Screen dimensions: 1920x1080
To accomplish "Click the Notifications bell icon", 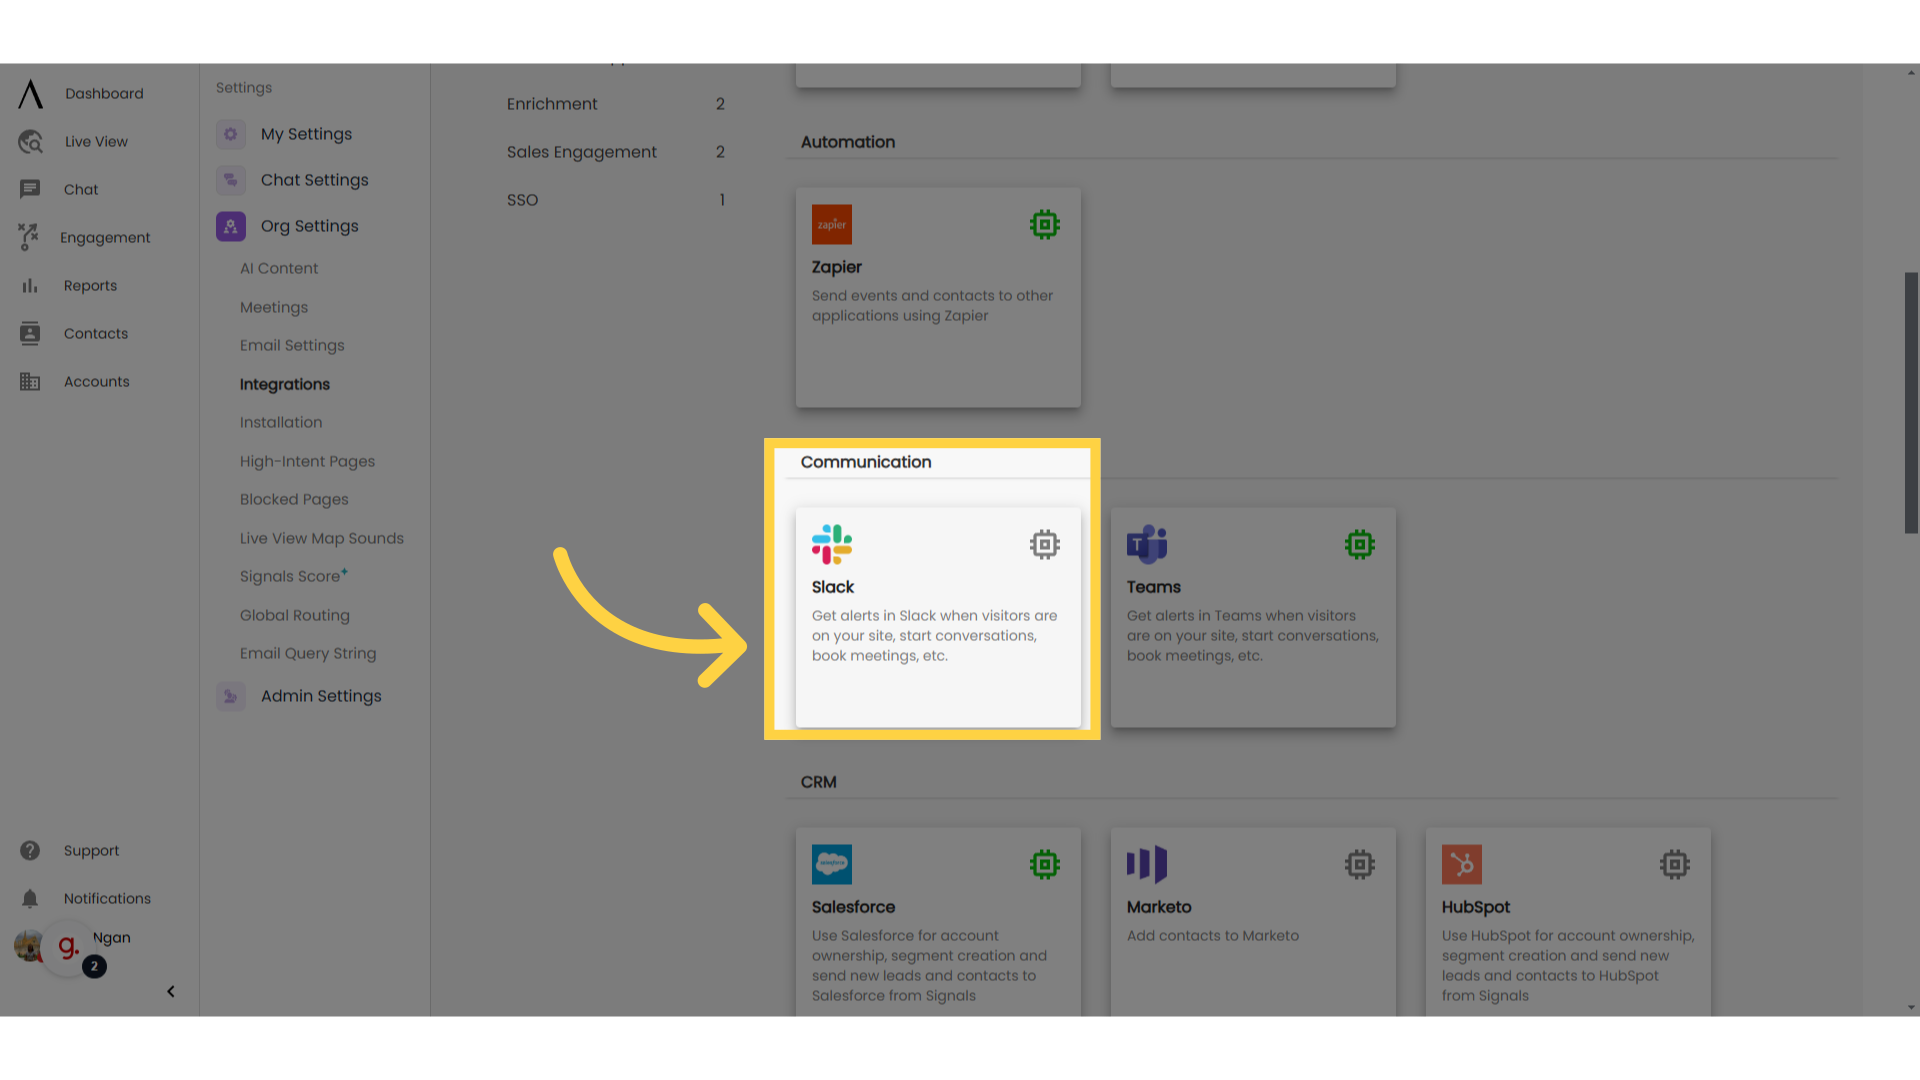I will 30,899.
